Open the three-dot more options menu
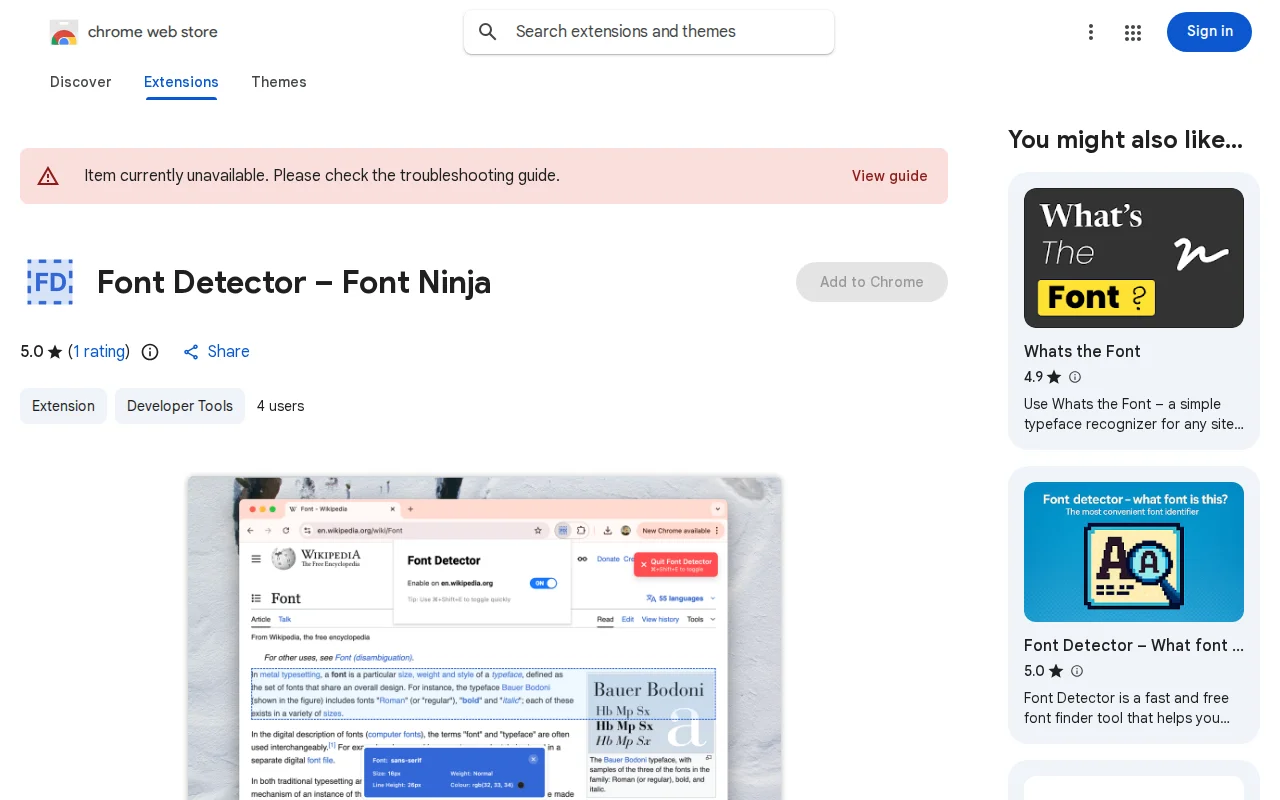 [1091, 32]
